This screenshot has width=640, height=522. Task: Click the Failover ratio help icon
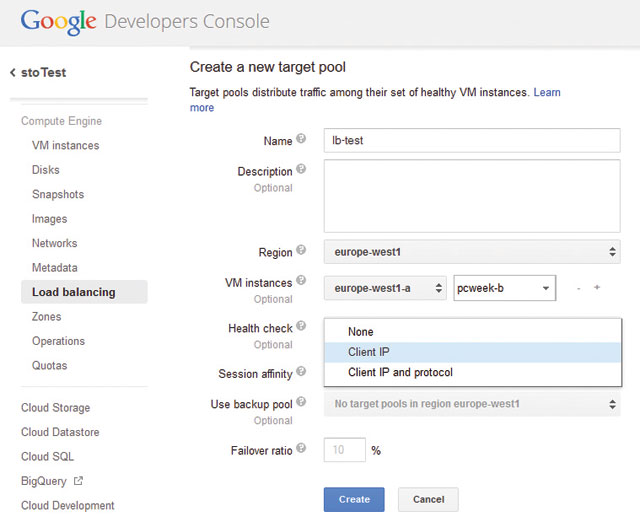(301, 448)
